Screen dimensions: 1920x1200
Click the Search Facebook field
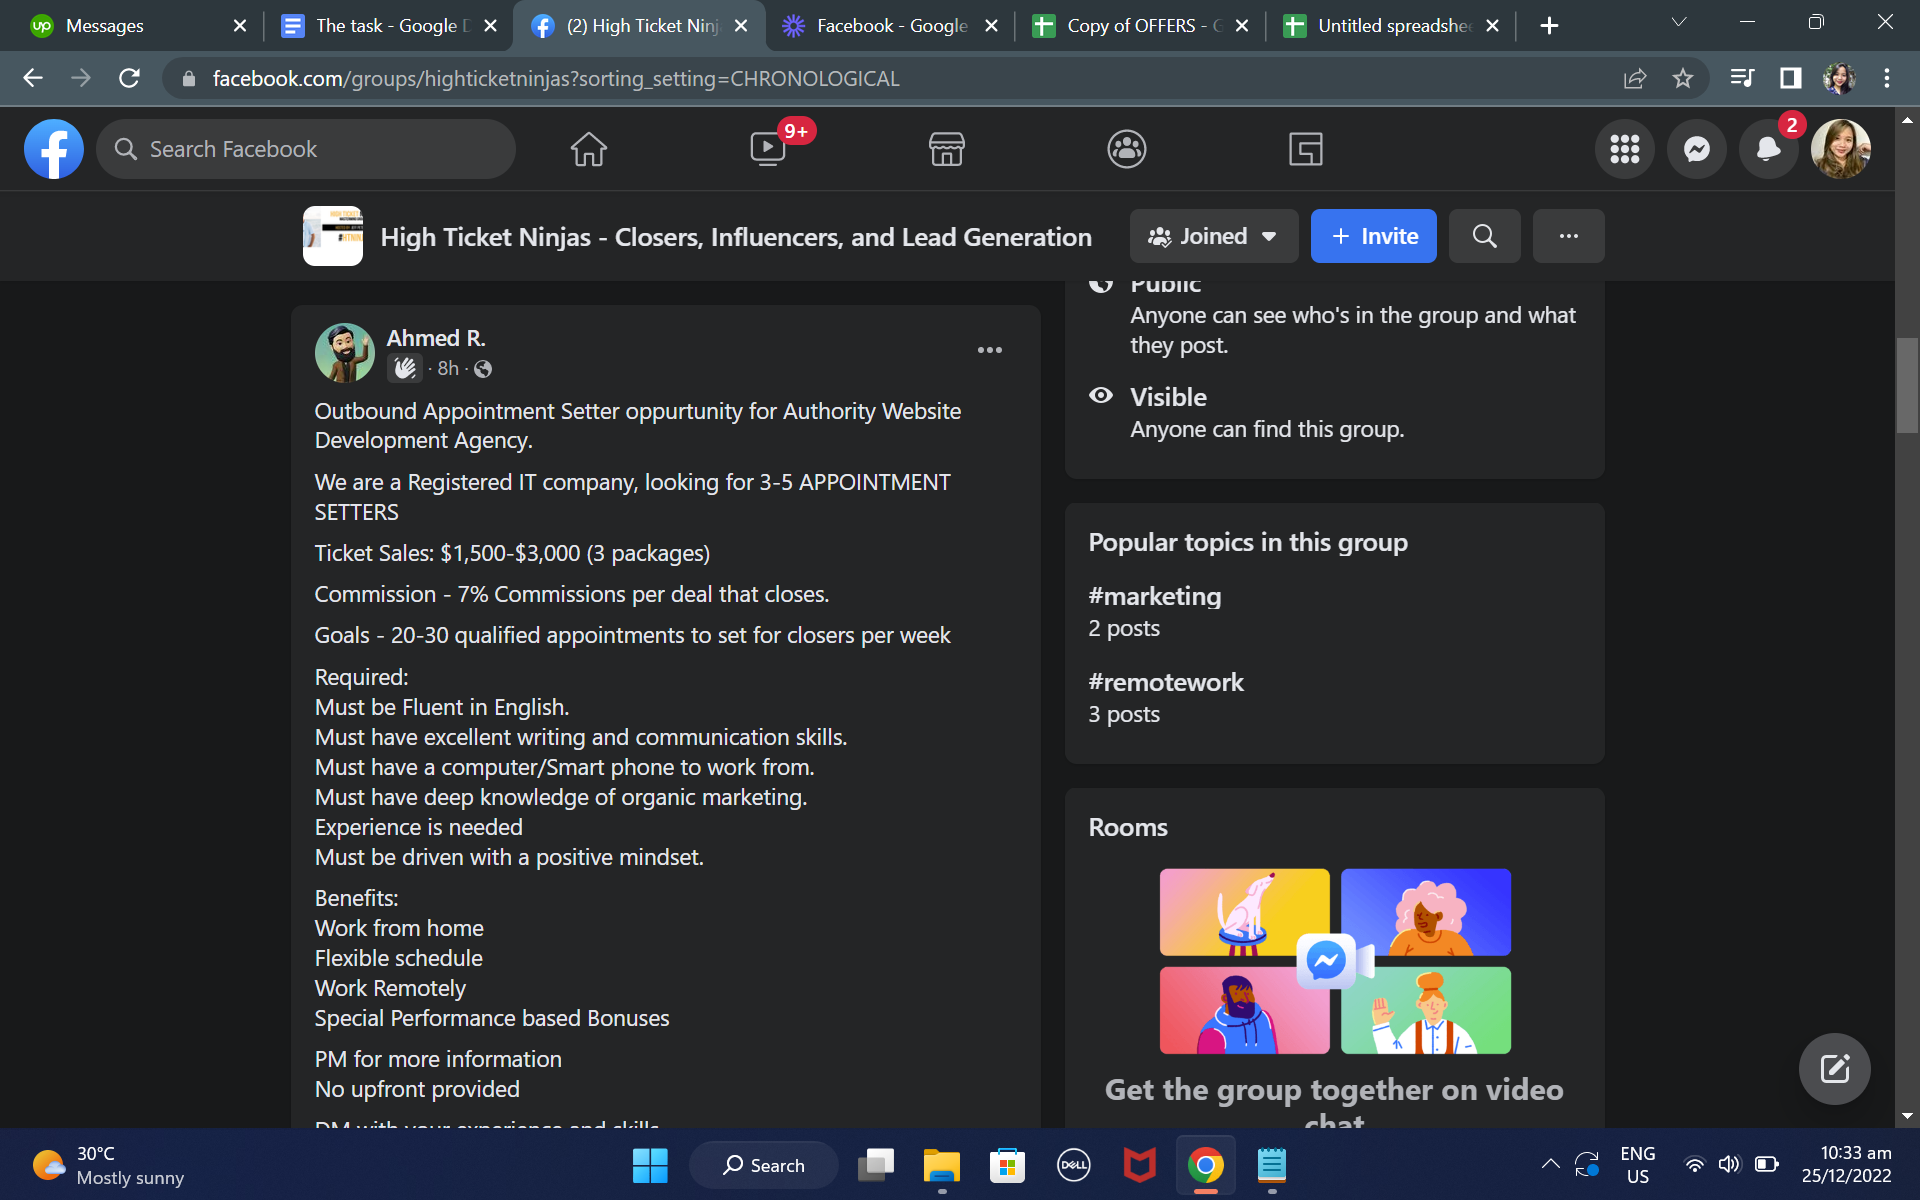(x=305, y=149)
